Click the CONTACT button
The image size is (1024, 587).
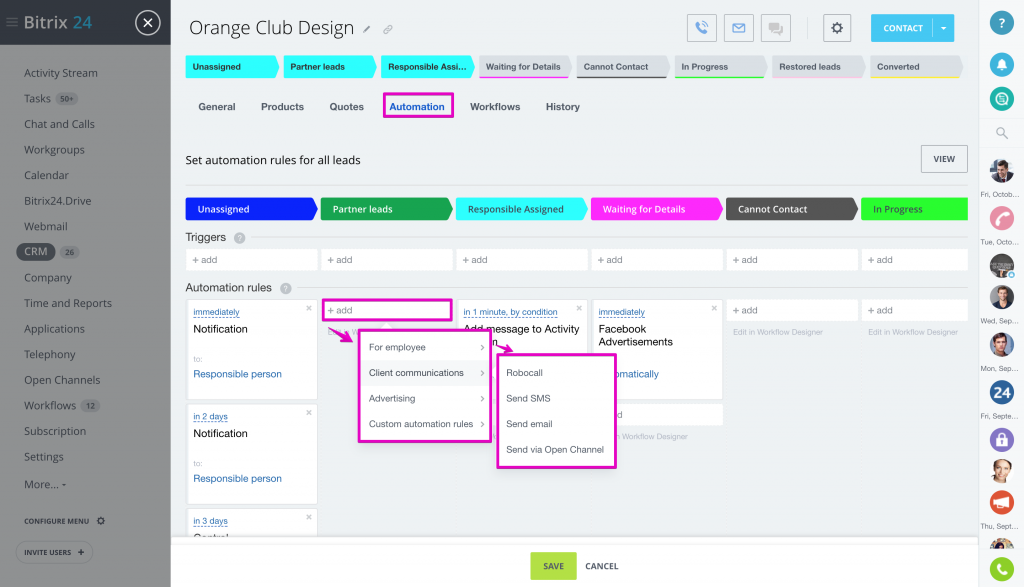tap(903, 28)
